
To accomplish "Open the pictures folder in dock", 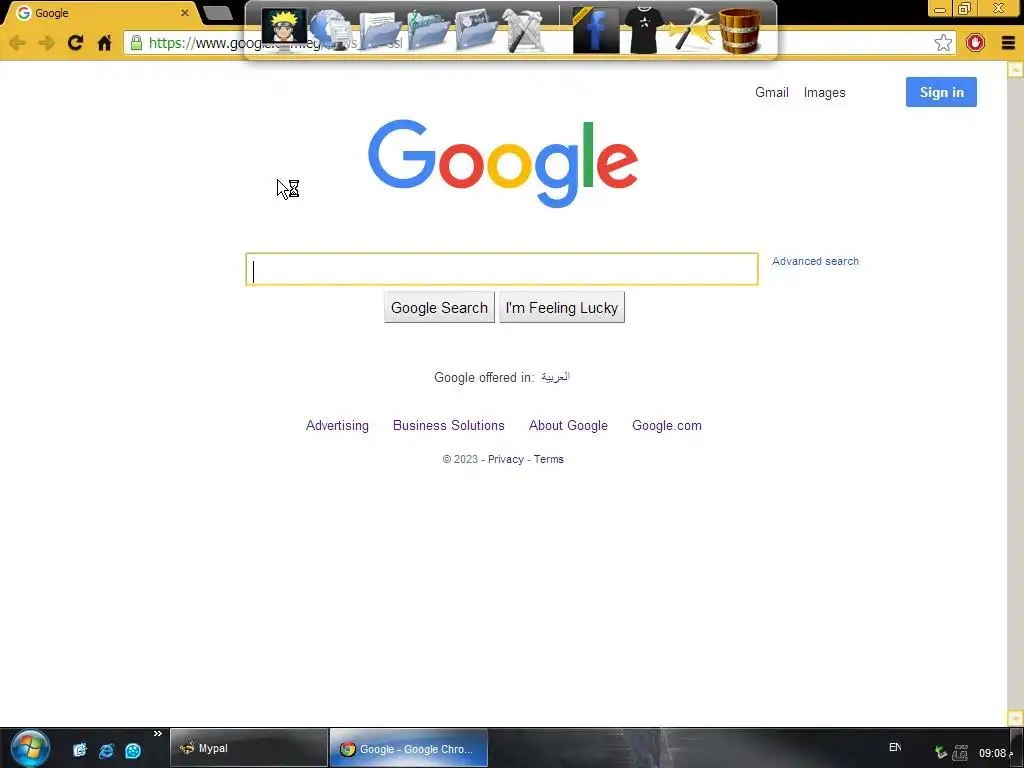I will coord(476,30).
